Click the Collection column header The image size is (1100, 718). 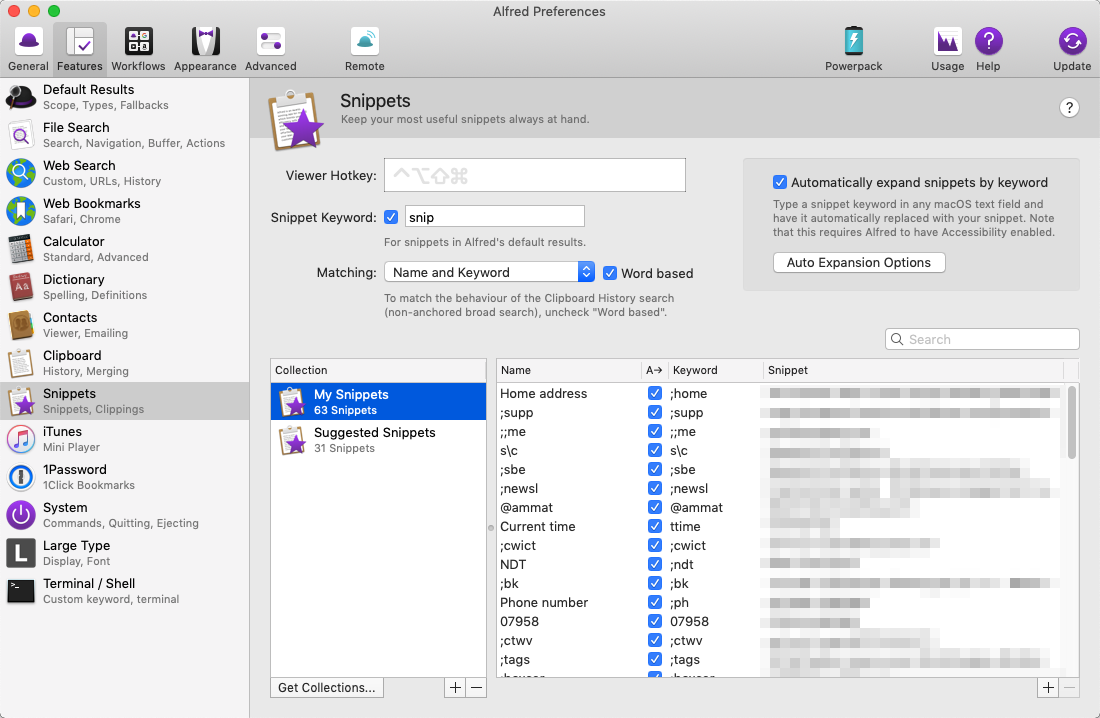point(378,370)
